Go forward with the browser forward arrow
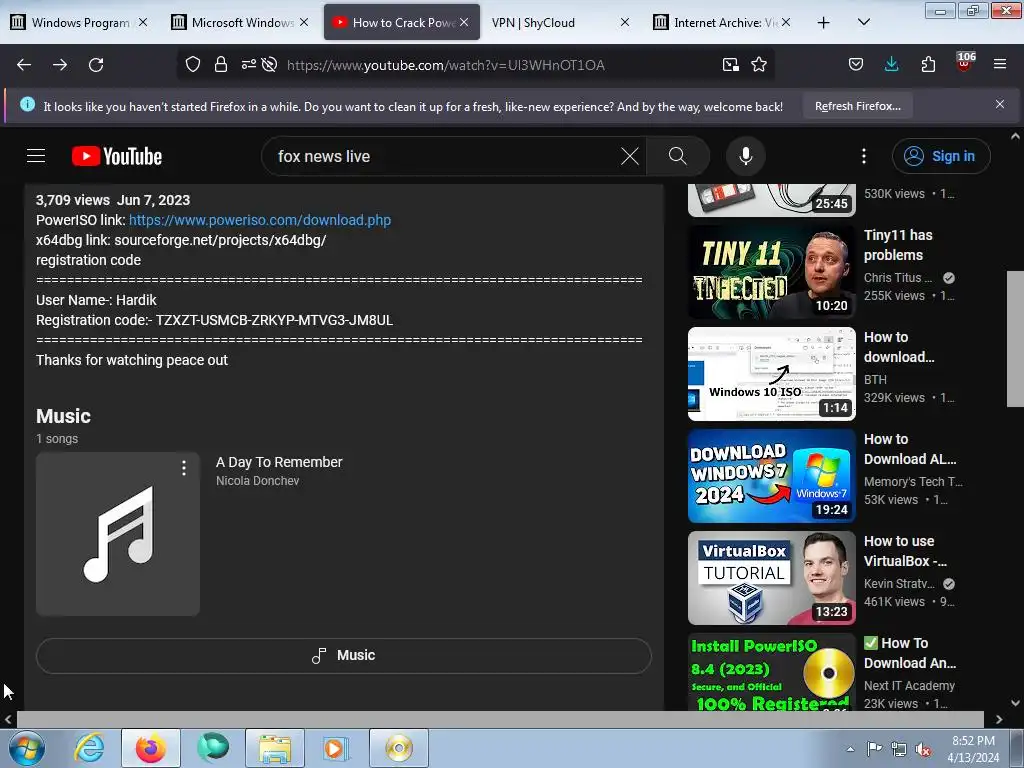The width and height of the screenshot is (1024, 768). click(x=60, y=65)
